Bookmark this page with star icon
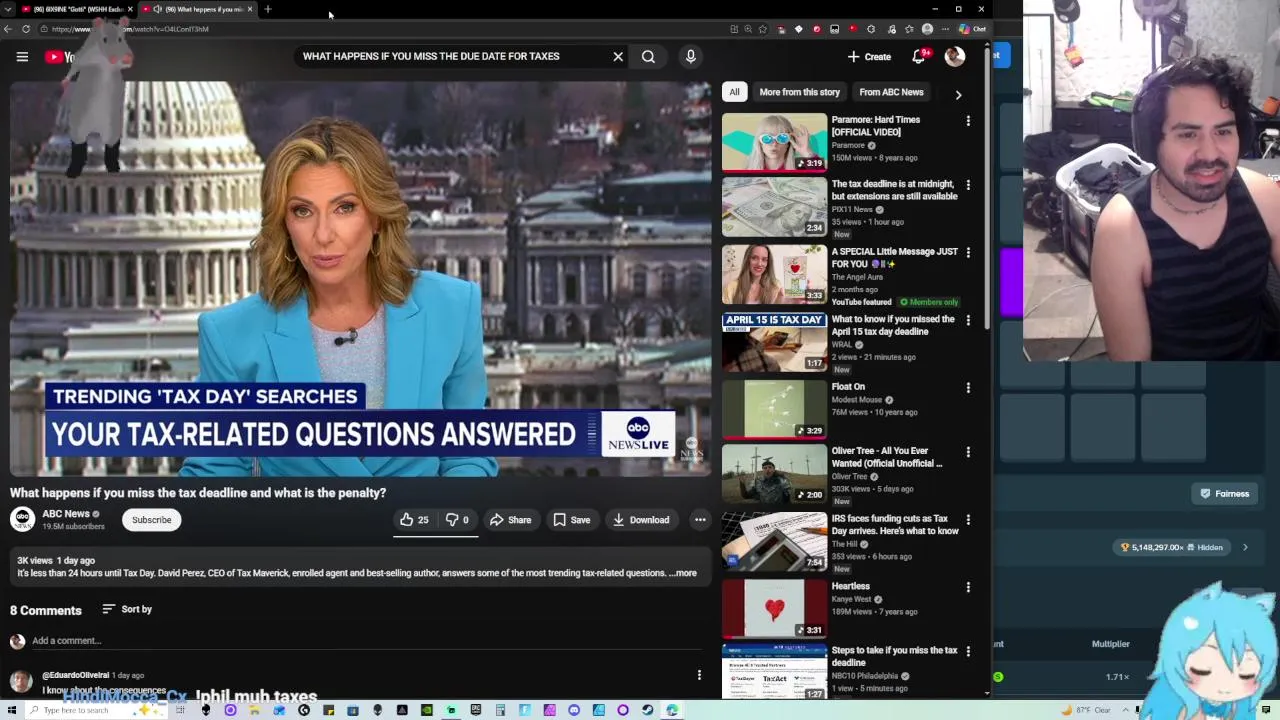This screenshot has height=720, width=1280. click(763, 29)
